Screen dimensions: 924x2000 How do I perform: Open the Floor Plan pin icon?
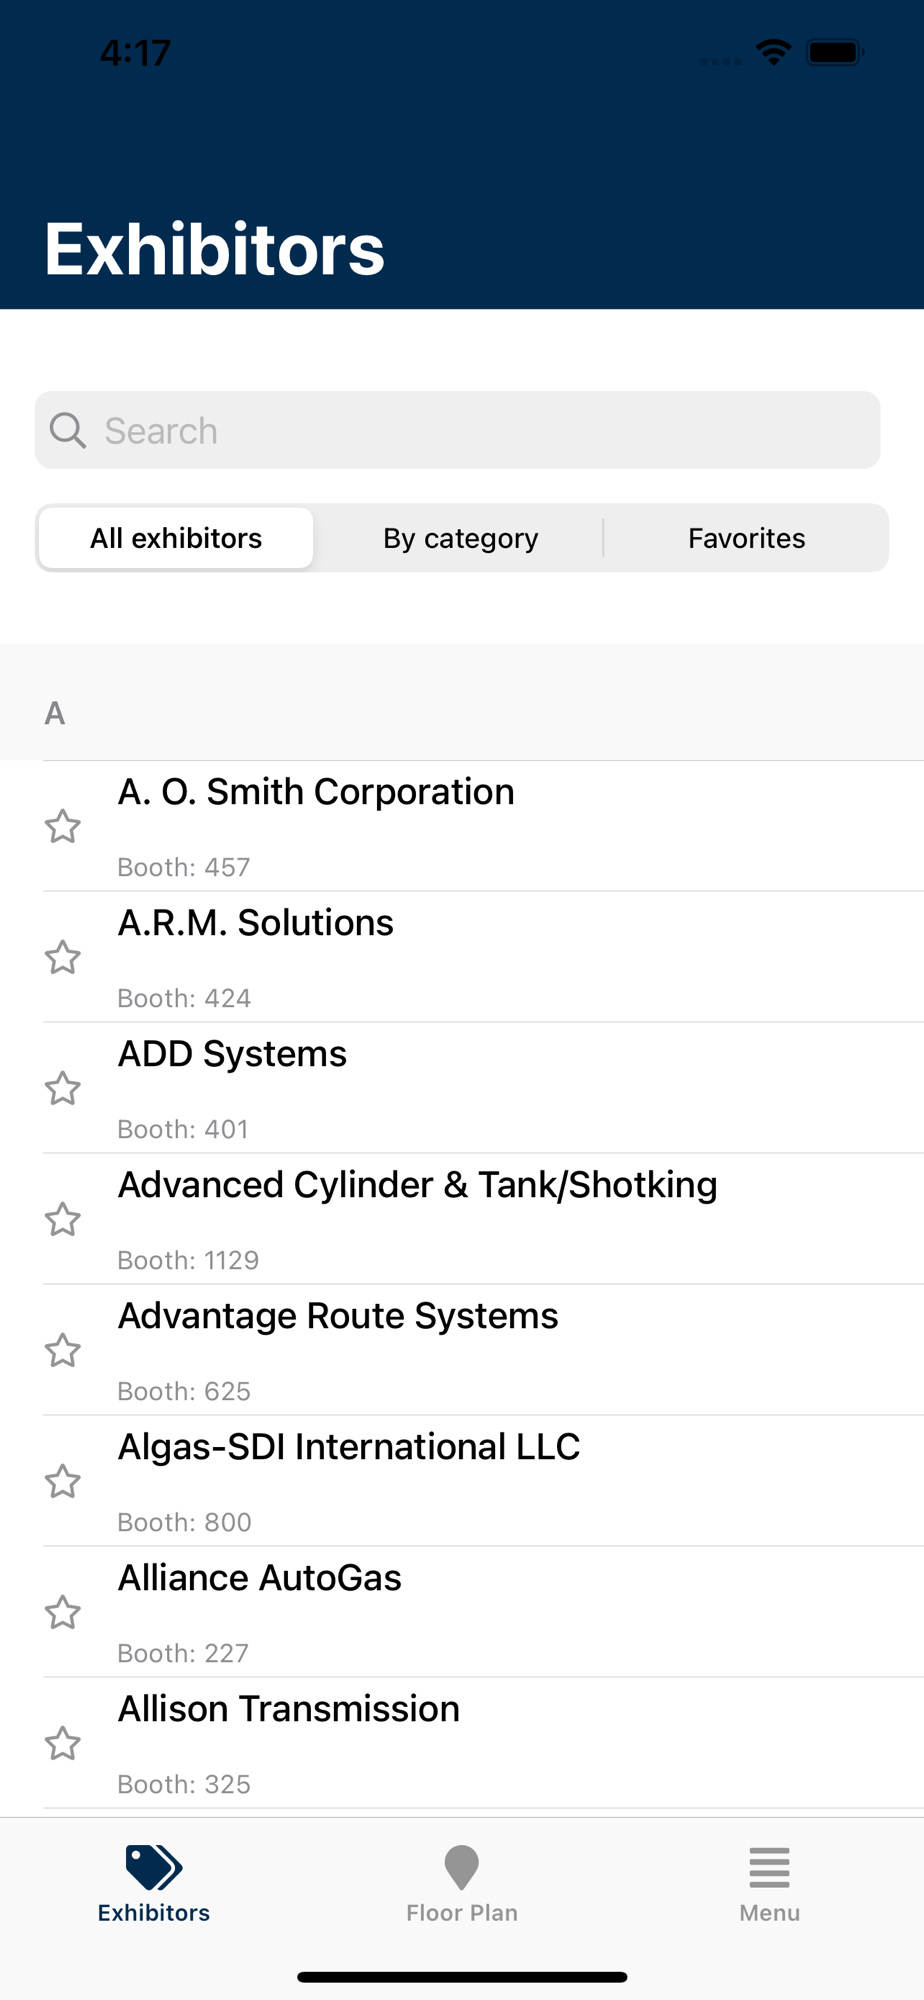(462, 1867)
